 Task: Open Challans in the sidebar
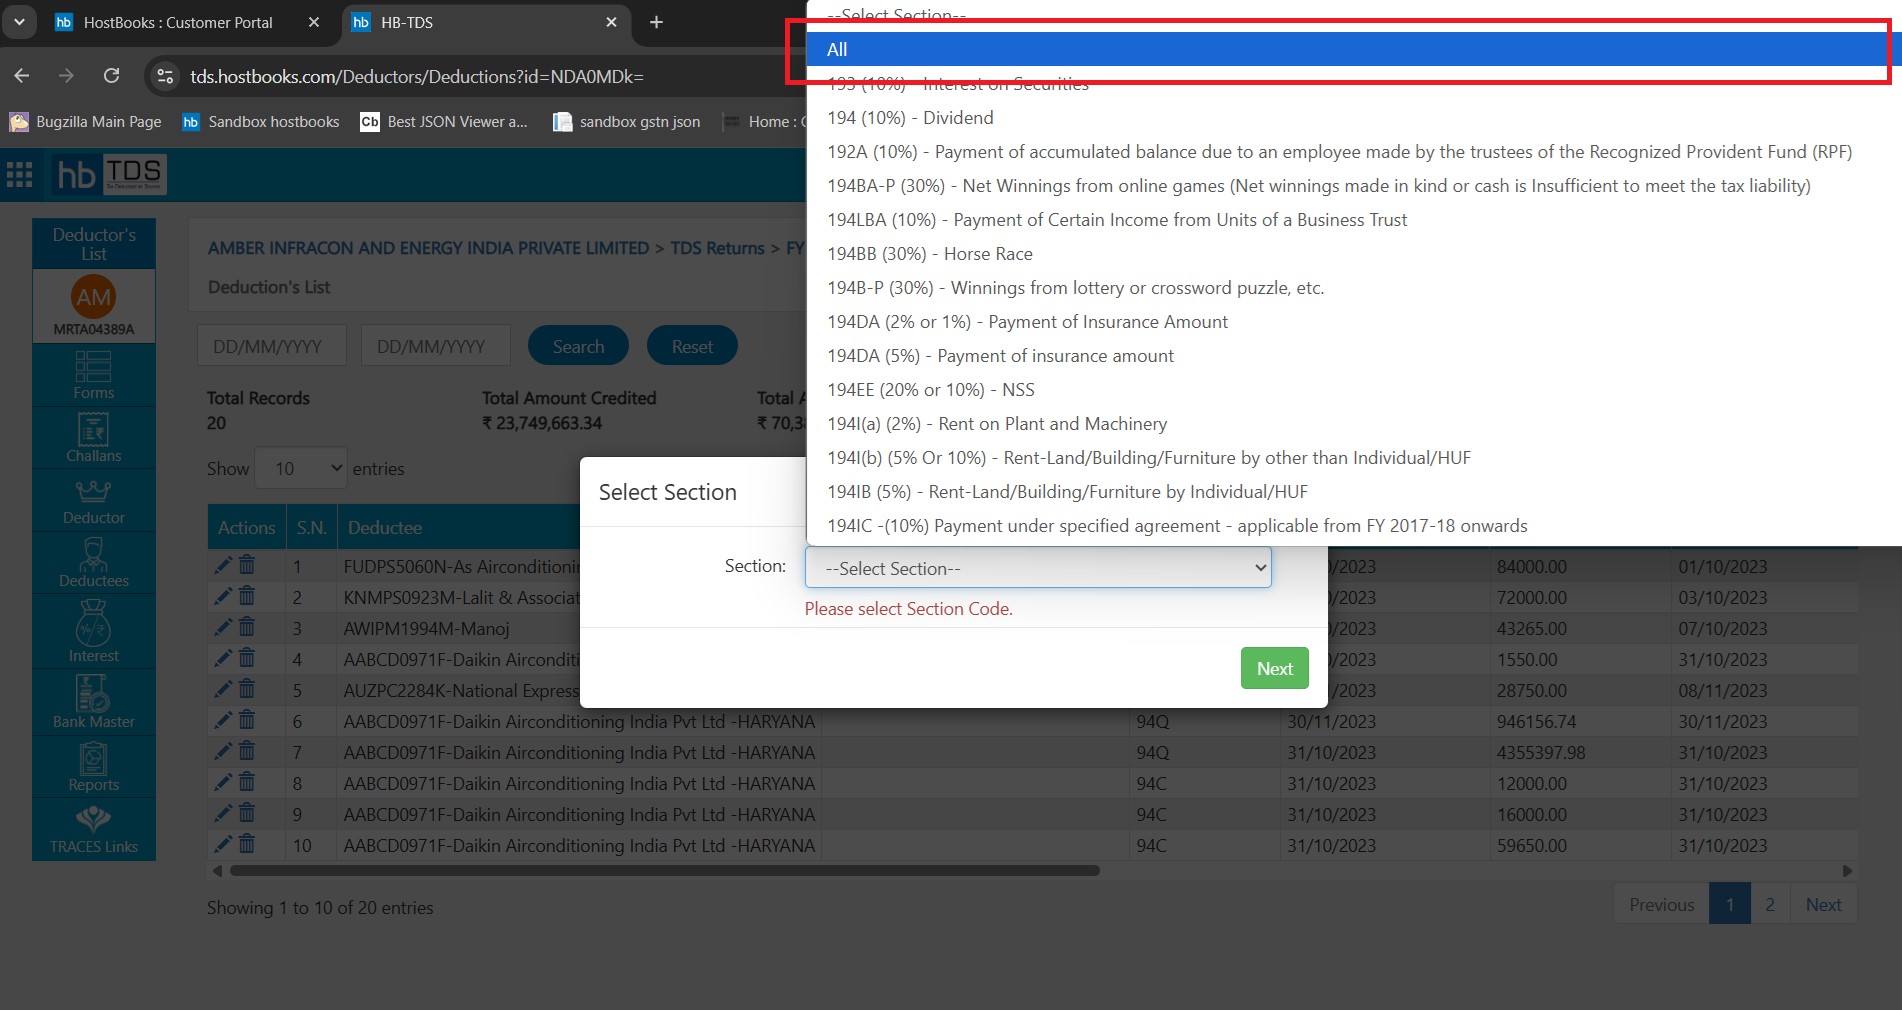[x=93, y=438]
